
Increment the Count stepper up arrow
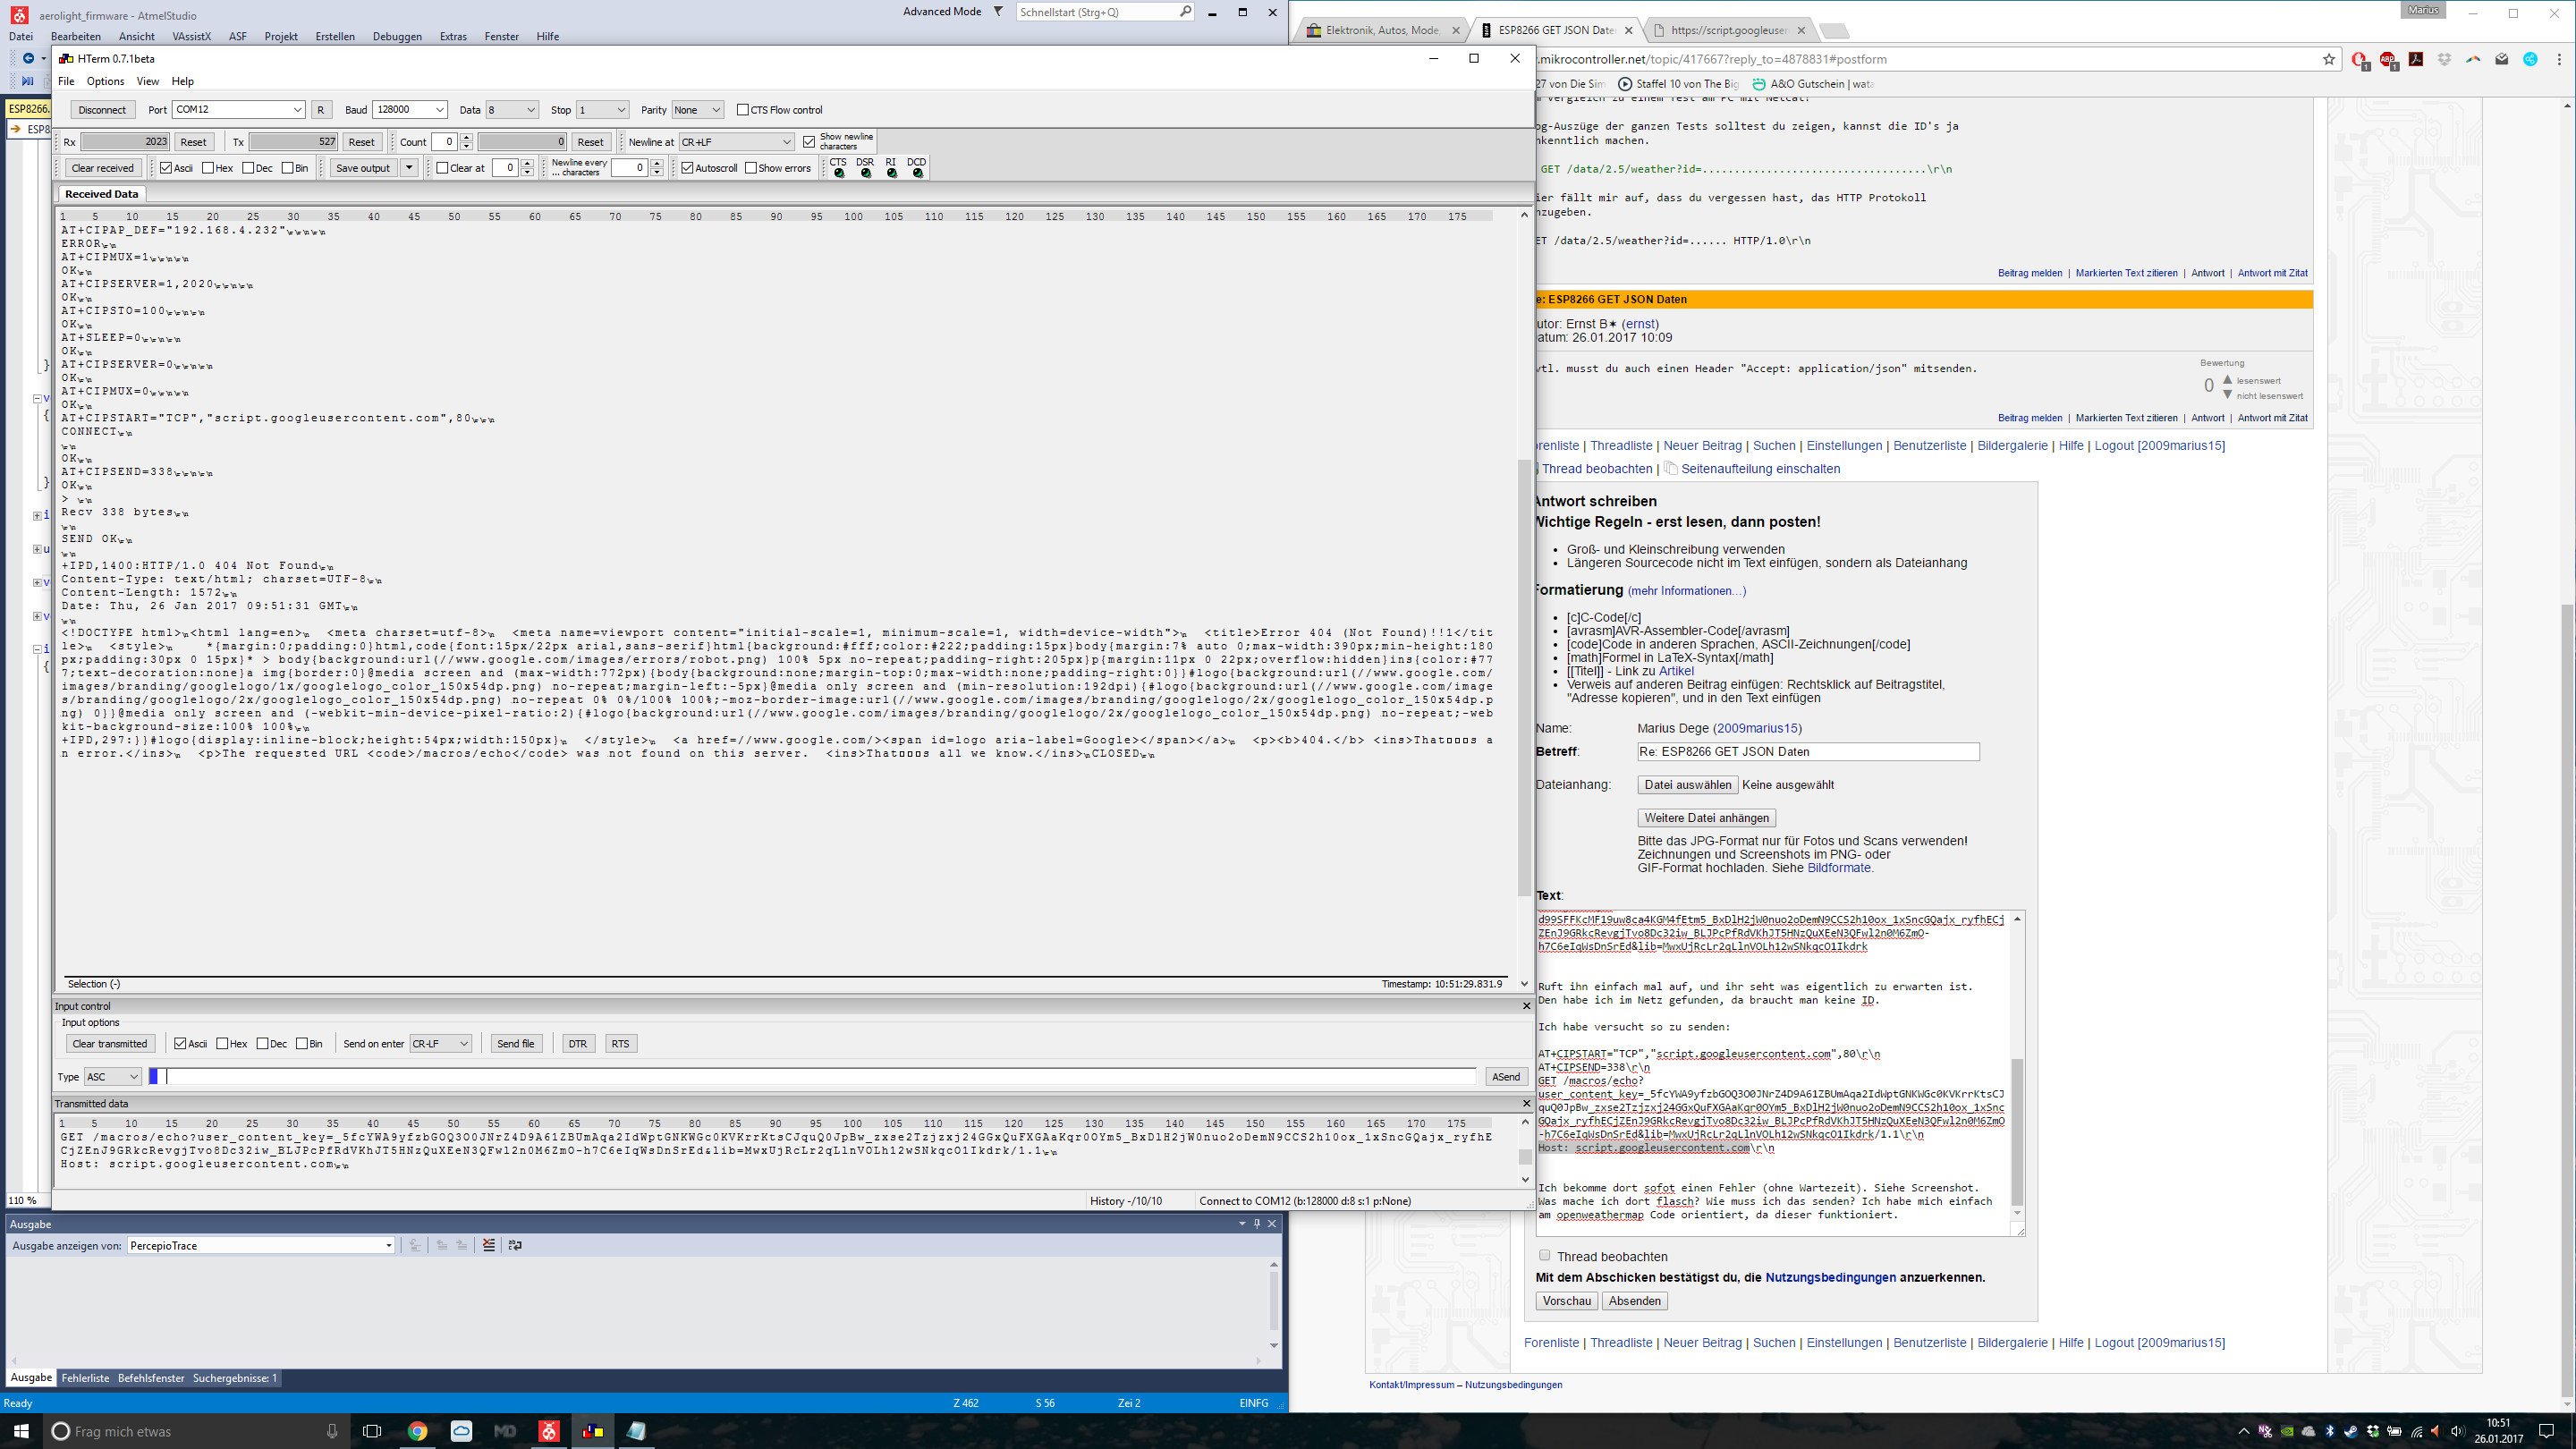466,138
